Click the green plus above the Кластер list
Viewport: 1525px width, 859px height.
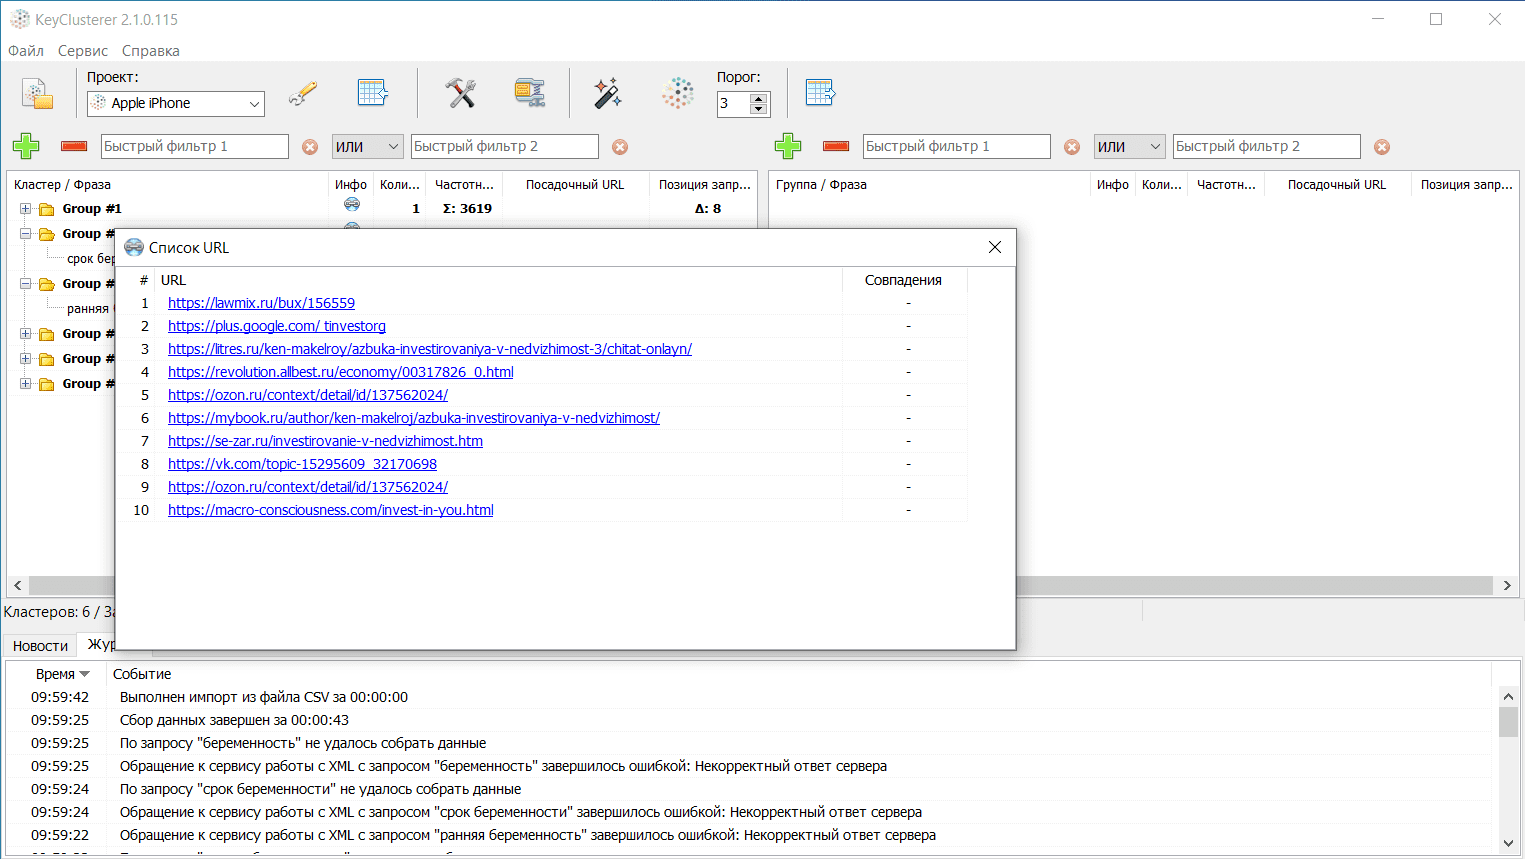click(26, 146)
